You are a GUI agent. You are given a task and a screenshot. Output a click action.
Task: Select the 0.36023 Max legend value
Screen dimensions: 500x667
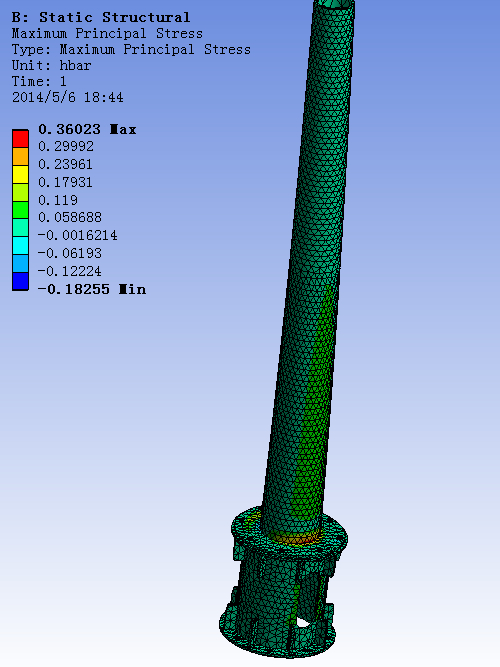(x=87, y=129)
